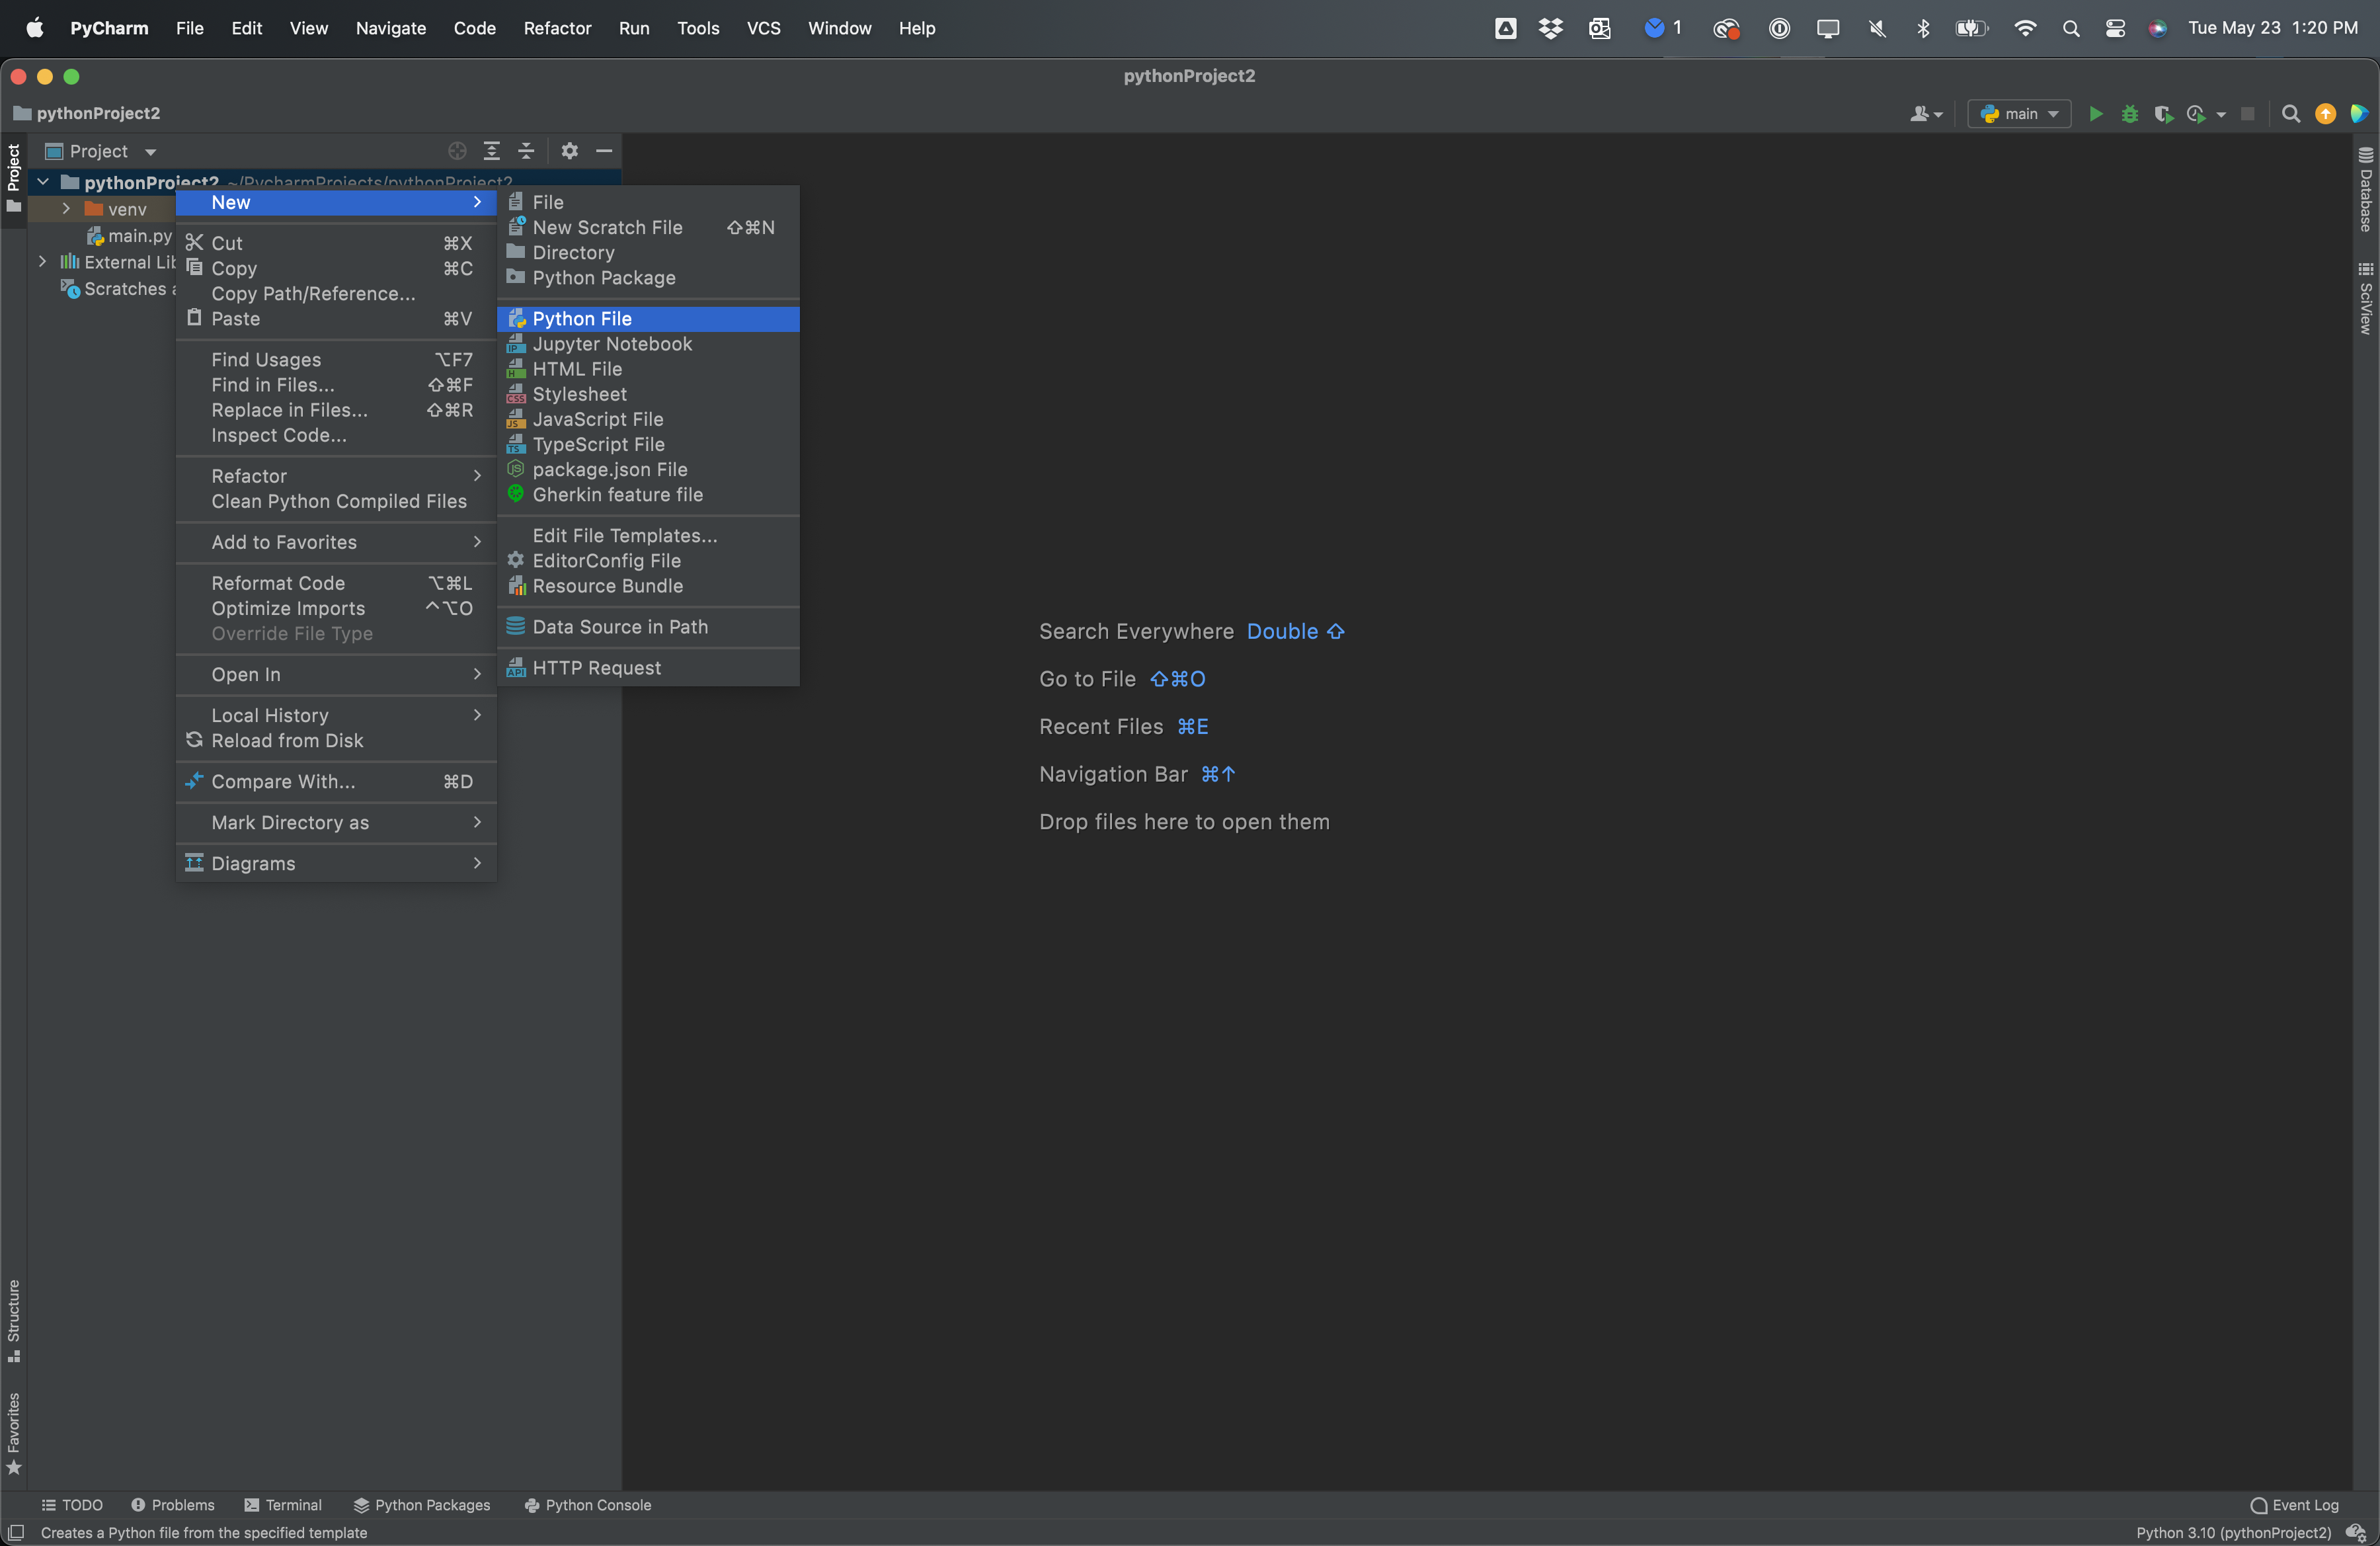Choose Directory in New submenu

[x=648, y=253]
